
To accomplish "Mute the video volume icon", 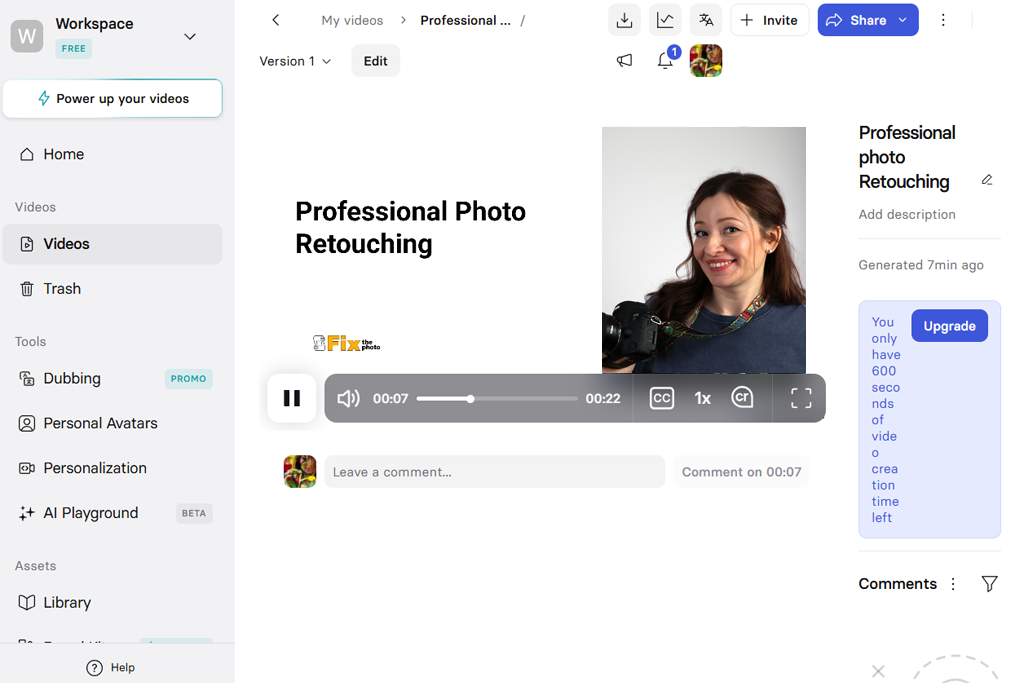I will tap(348, 398).
